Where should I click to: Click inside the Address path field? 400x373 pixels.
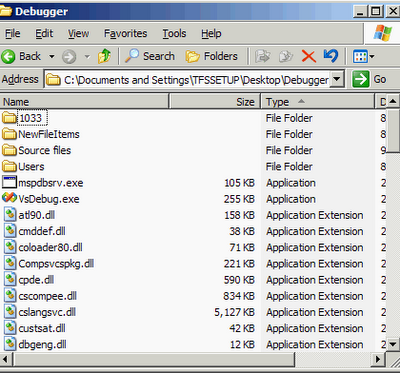pos(188,79)
